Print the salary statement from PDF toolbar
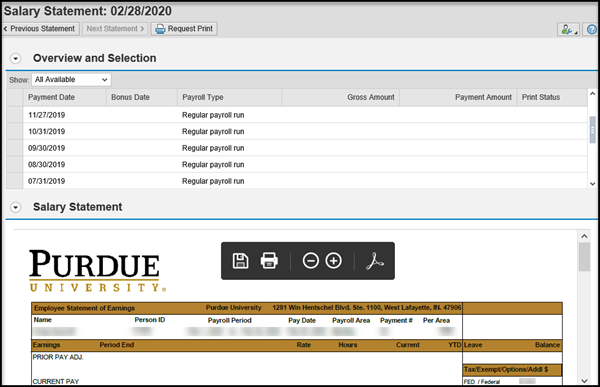The width and height of the screenshot is (600, 387). pos(269,261)
